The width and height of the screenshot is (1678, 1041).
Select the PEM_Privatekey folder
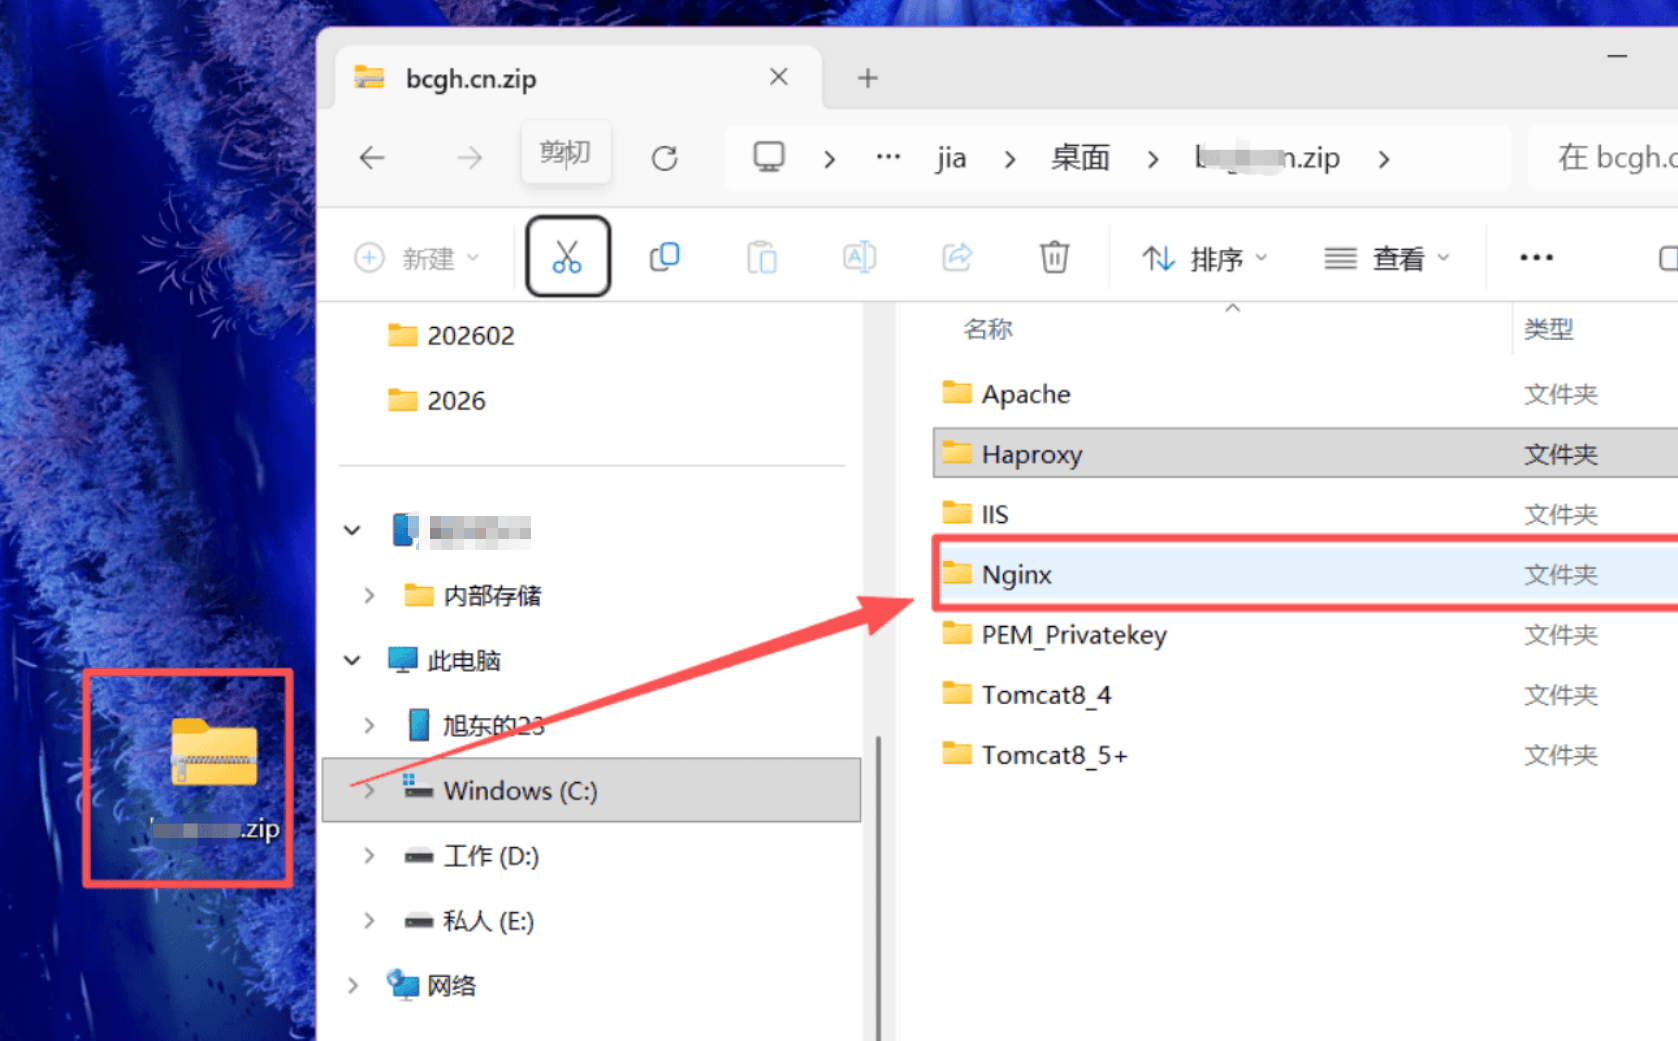(x=1073, y=635)
